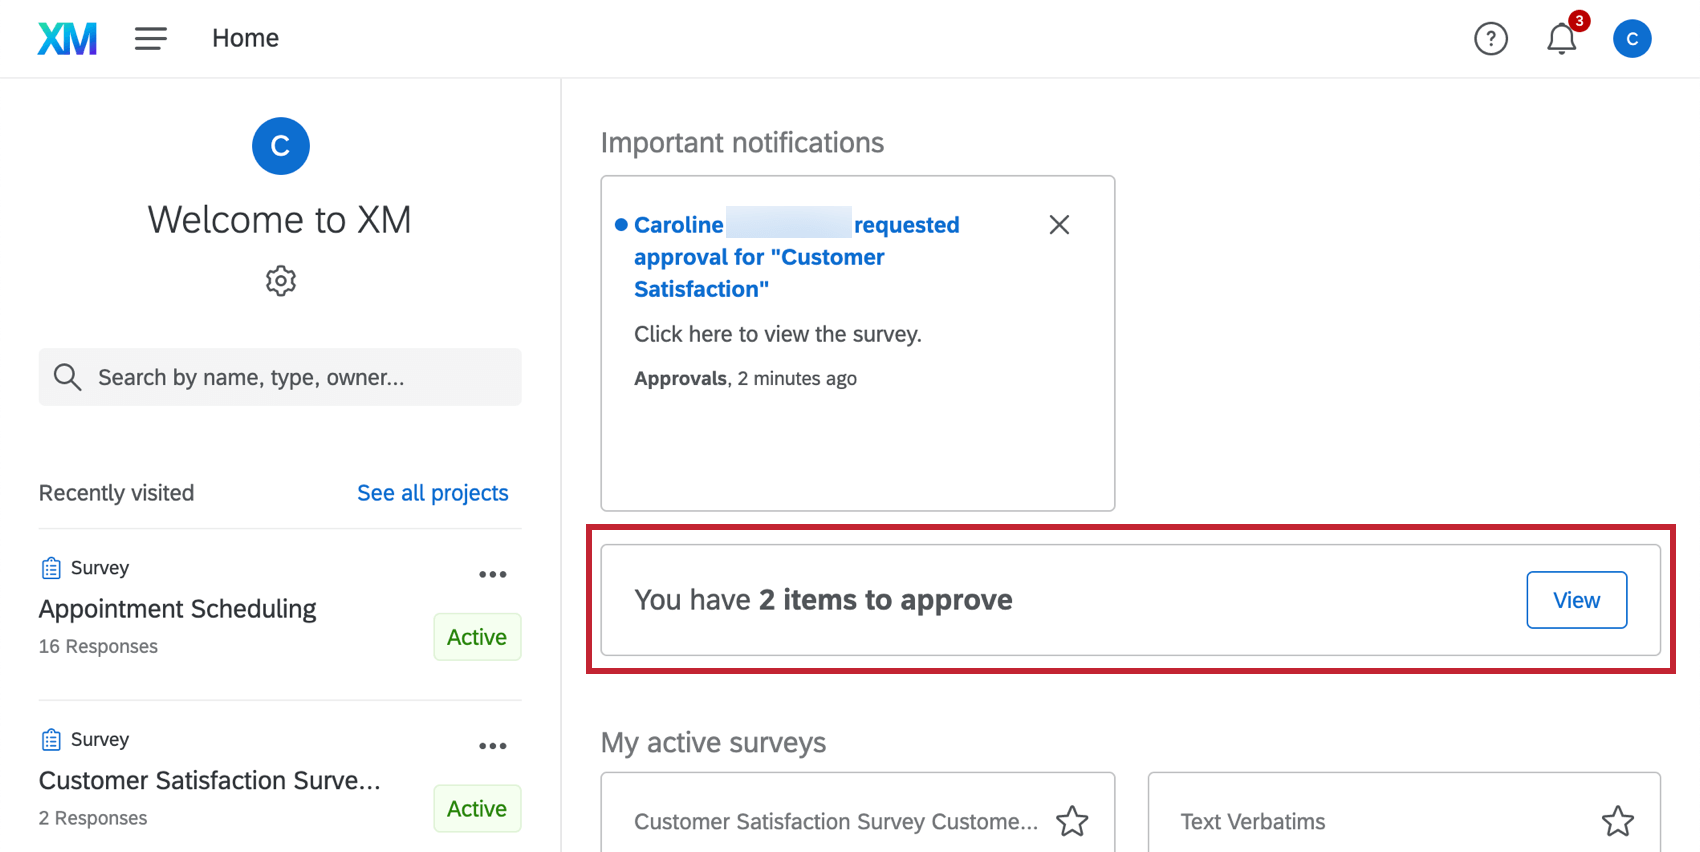
Task: Open the help question mark icon
Action: [x=1490, y=39]
